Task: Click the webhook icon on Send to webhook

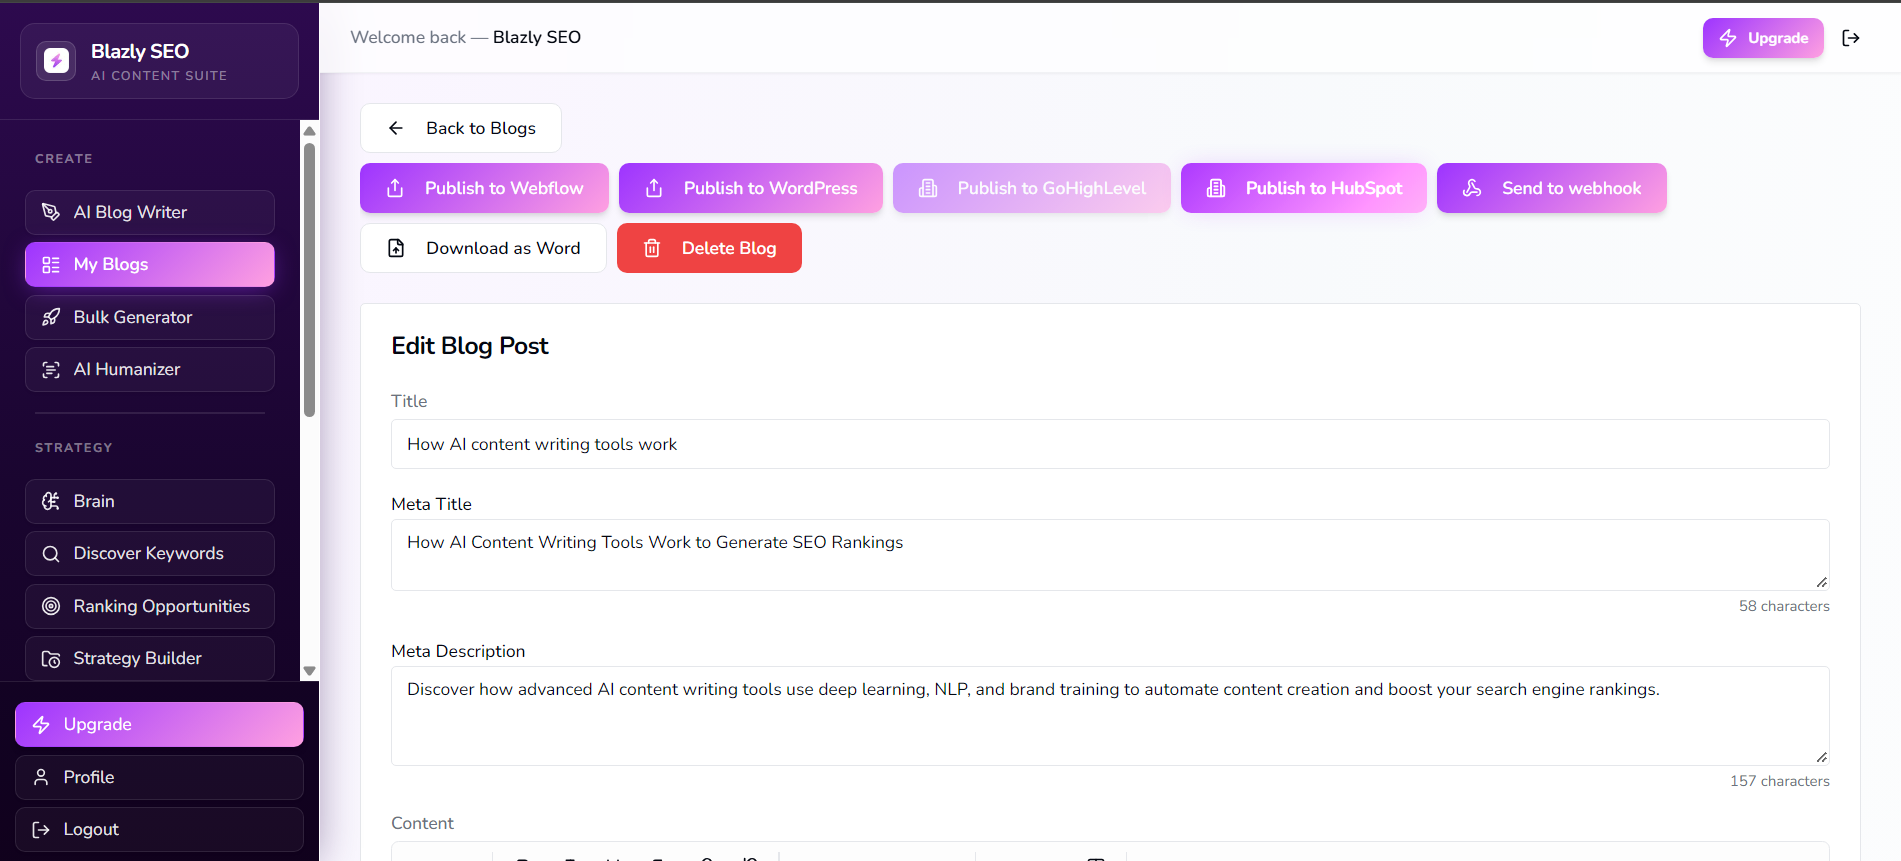Action: (x=1472, y=188)
